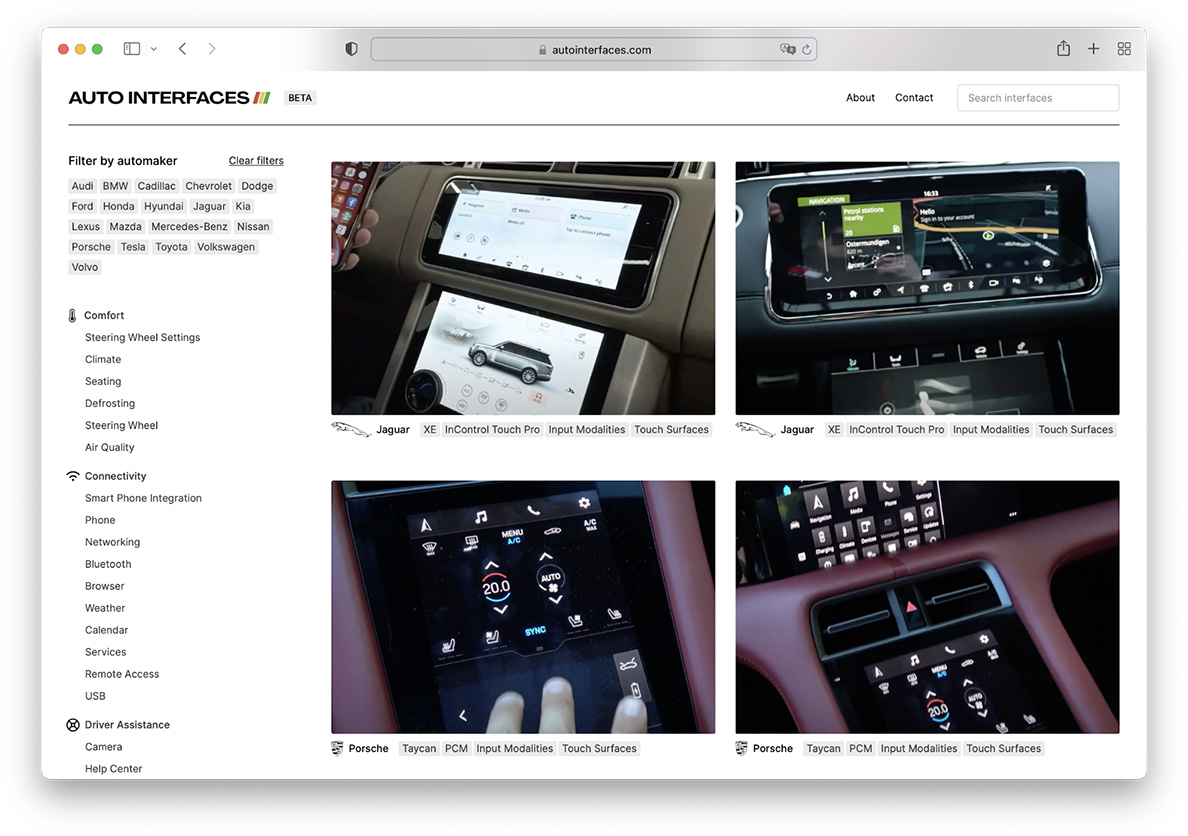Image resolution: width=1188 pixels, height=836 pixels.
Task: Open the Jaguar navigation screen thumbnail
Action: [x=927, y=288]
